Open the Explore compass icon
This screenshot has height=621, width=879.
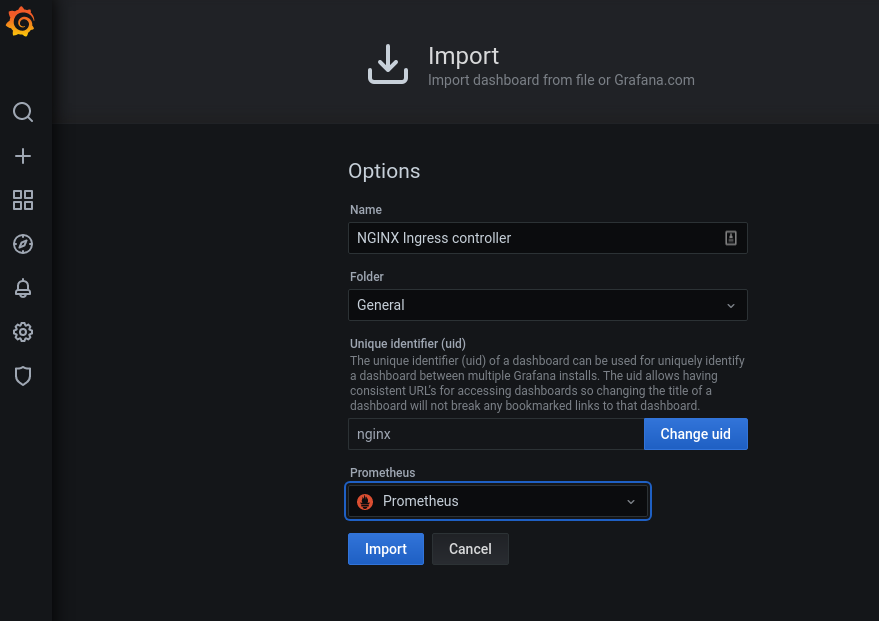[x=23, y=244]
